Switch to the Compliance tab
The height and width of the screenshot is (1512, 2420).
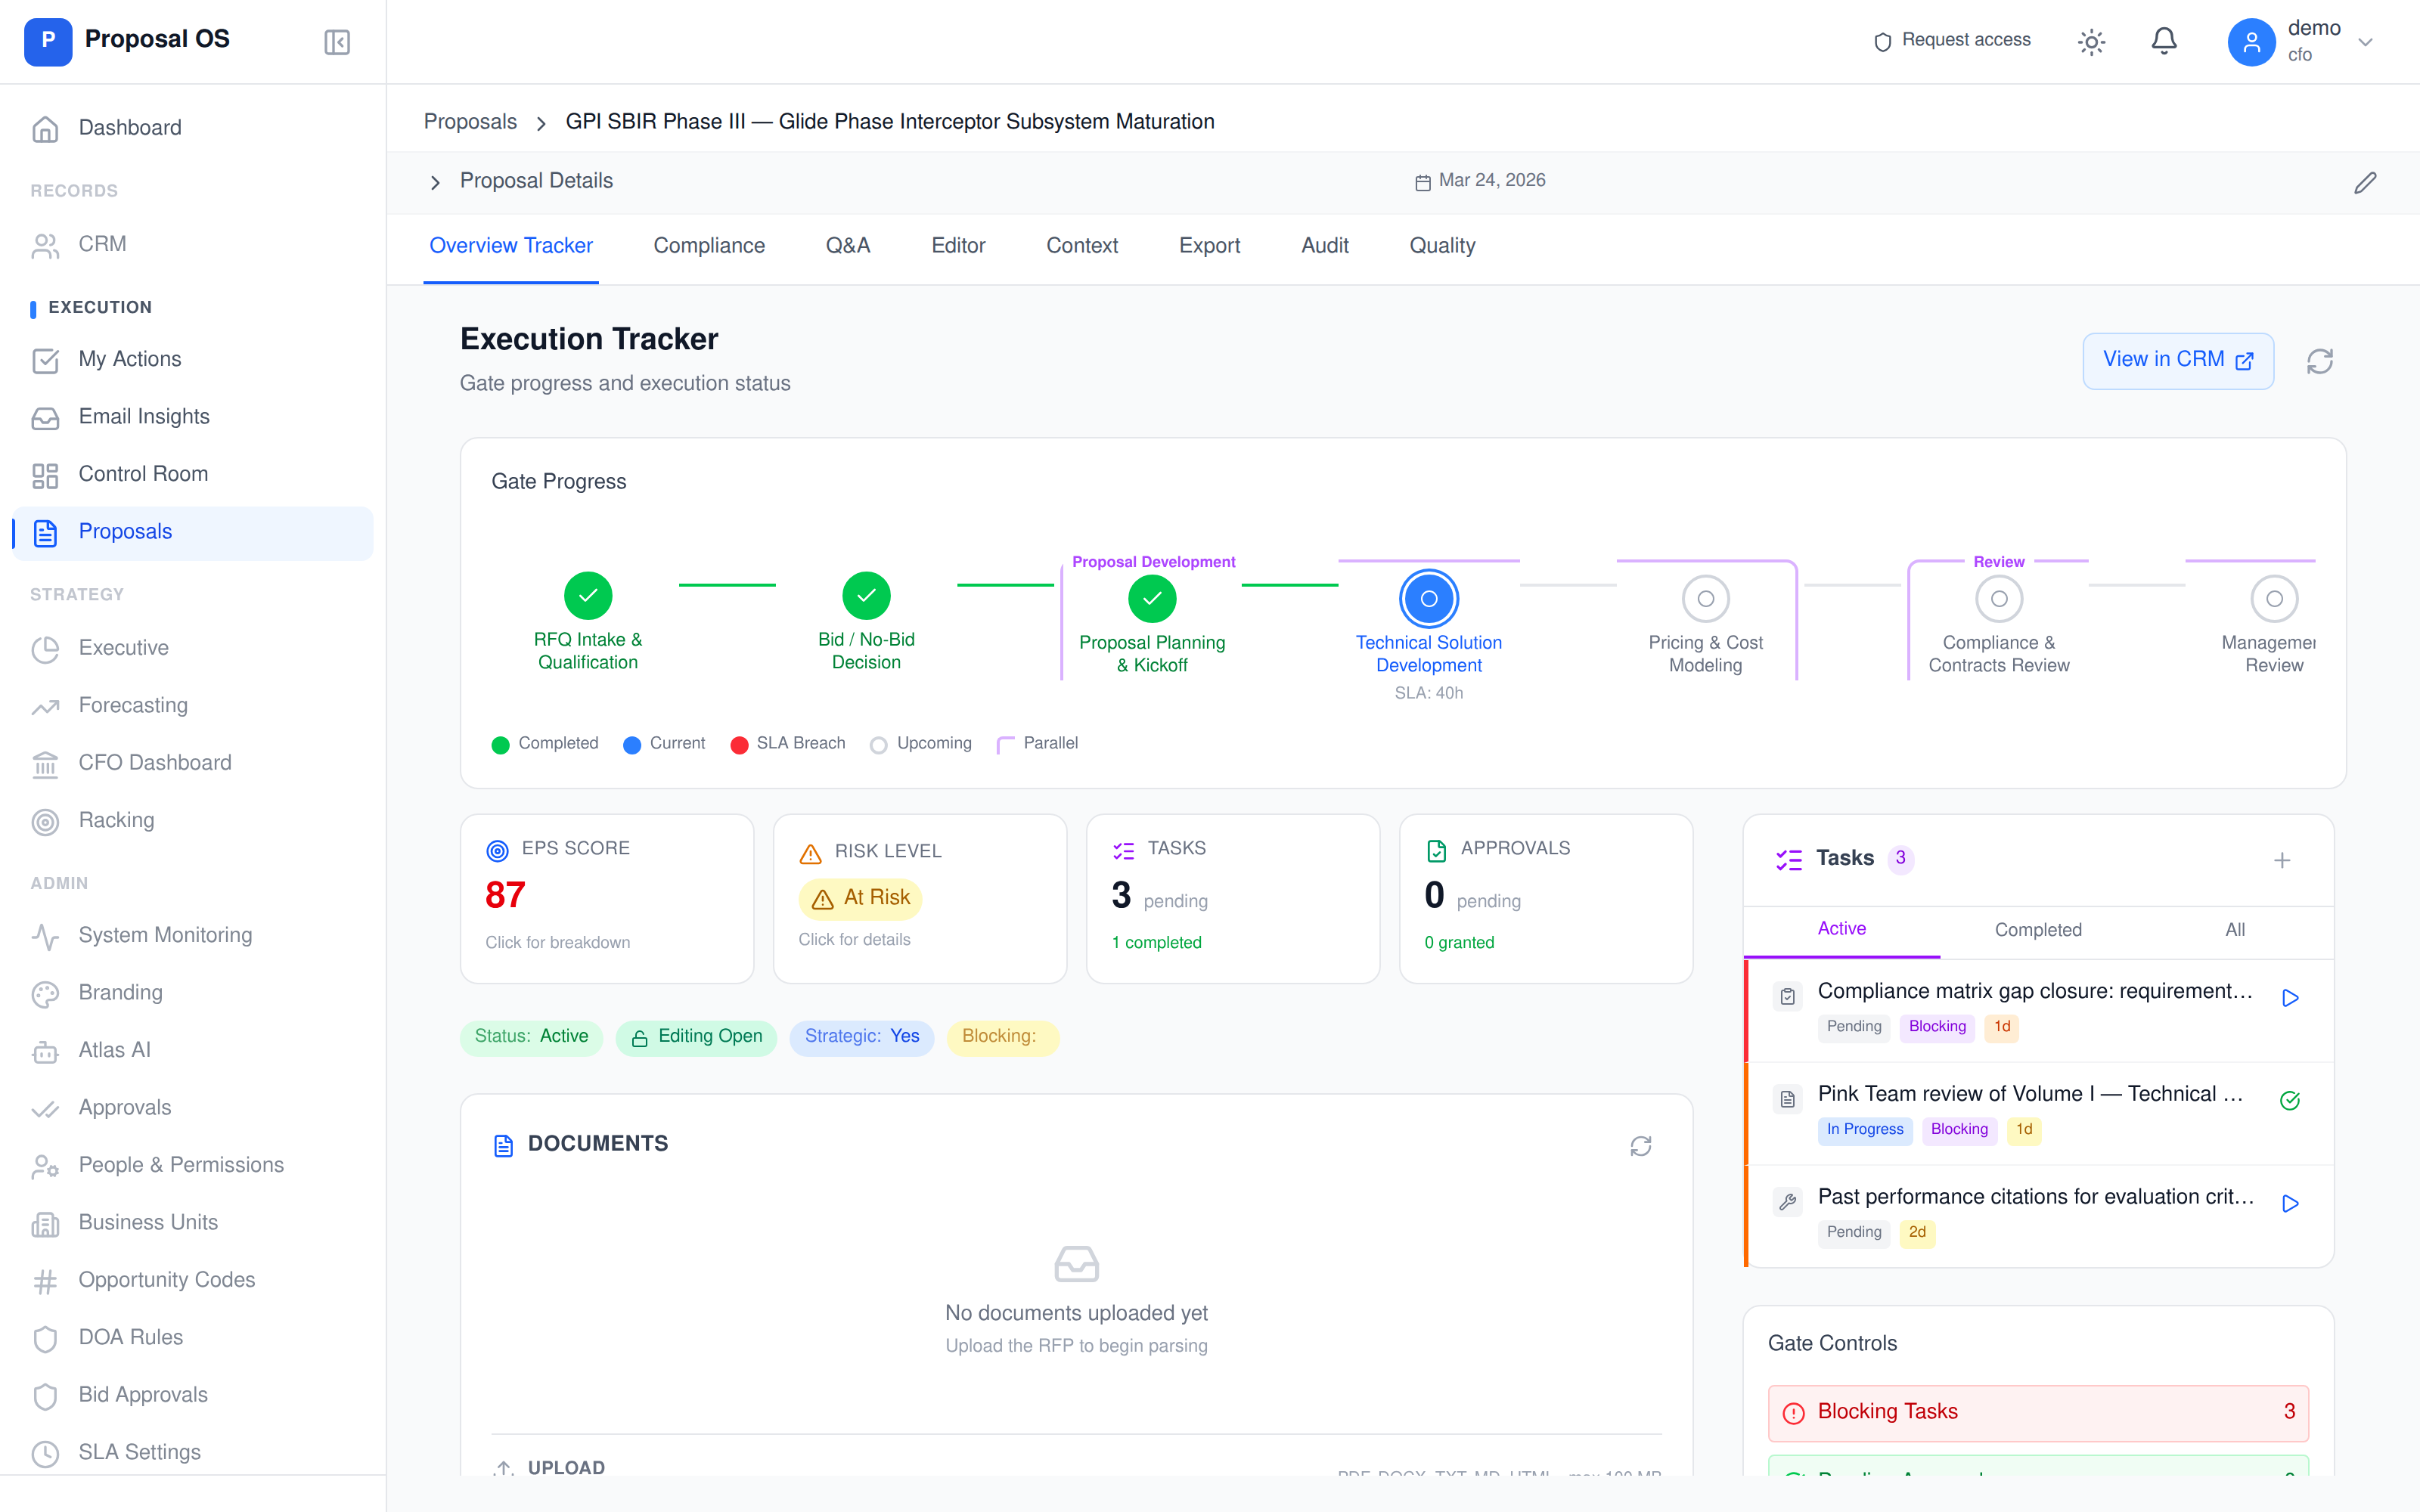pyautogui.click(x=709, y=246)
